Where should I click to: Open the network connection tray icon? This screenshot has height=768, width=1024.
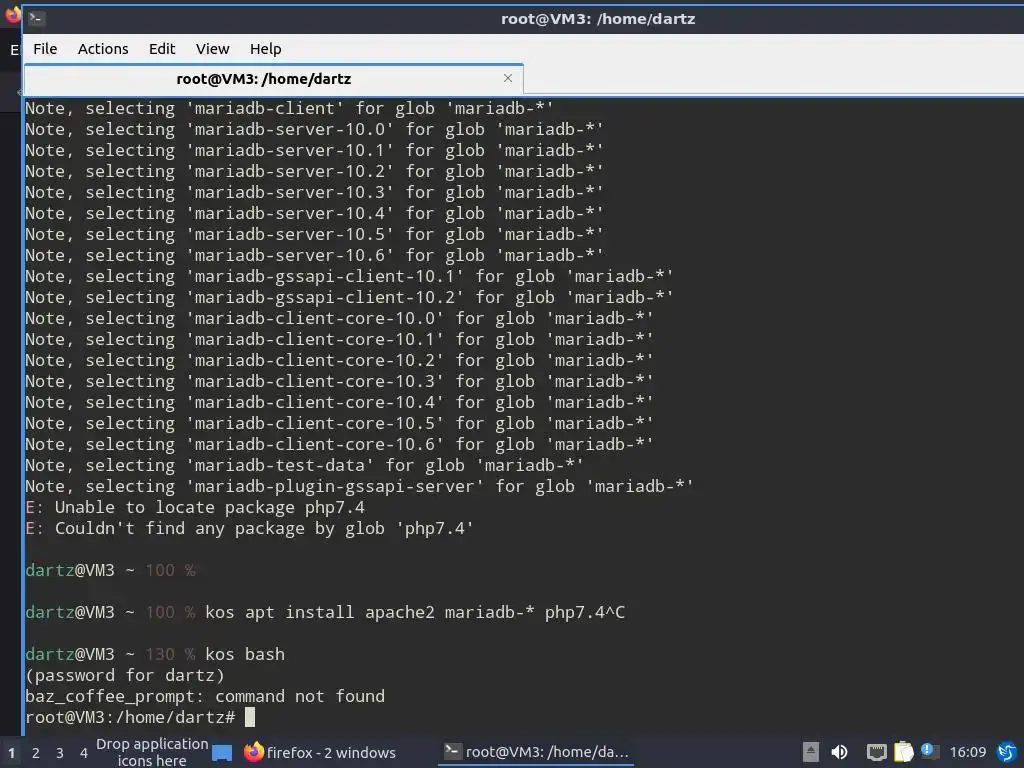[x=876, y=752]
